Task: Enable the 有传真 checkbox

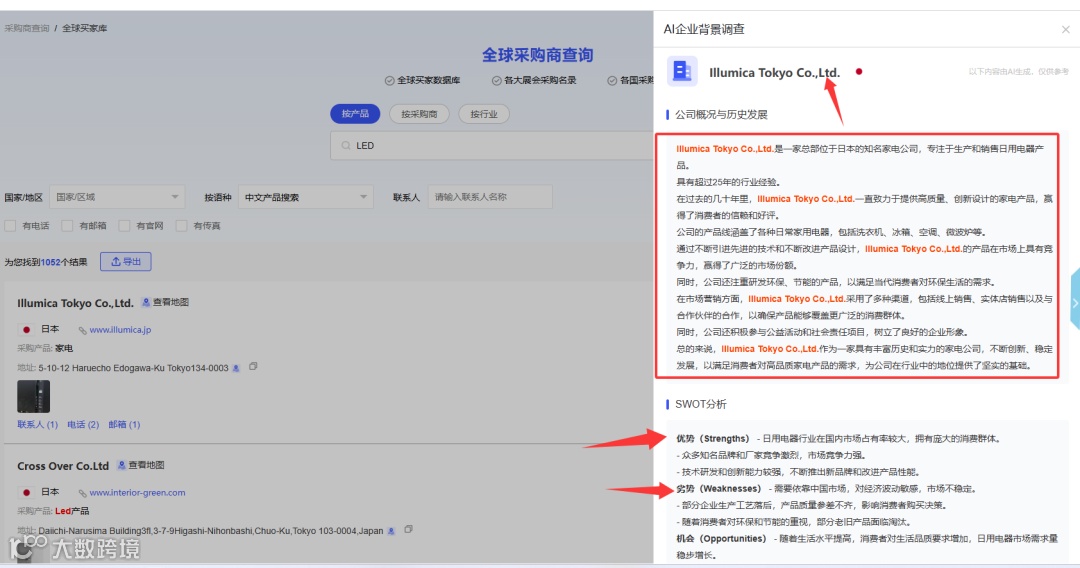Action: pyautogui.click(x=181, y=226)
